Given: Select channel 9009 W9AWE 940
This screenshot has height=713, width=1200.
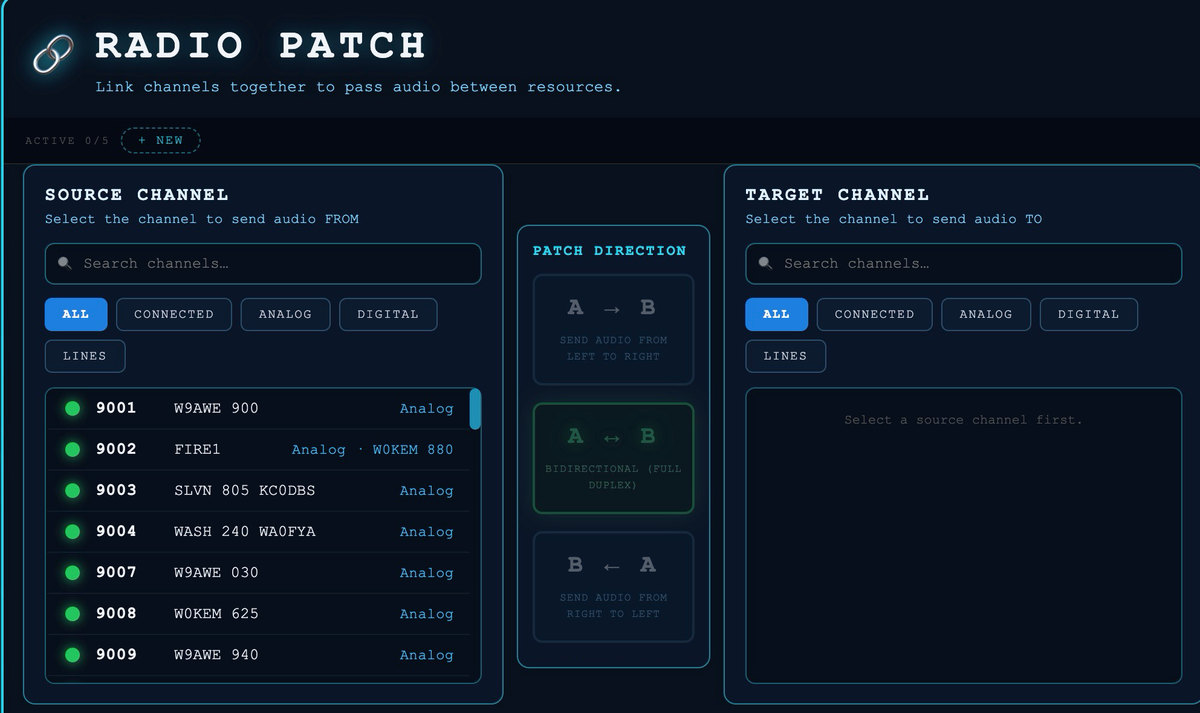Looking at the screenshot, I should (x=258, y=655).
